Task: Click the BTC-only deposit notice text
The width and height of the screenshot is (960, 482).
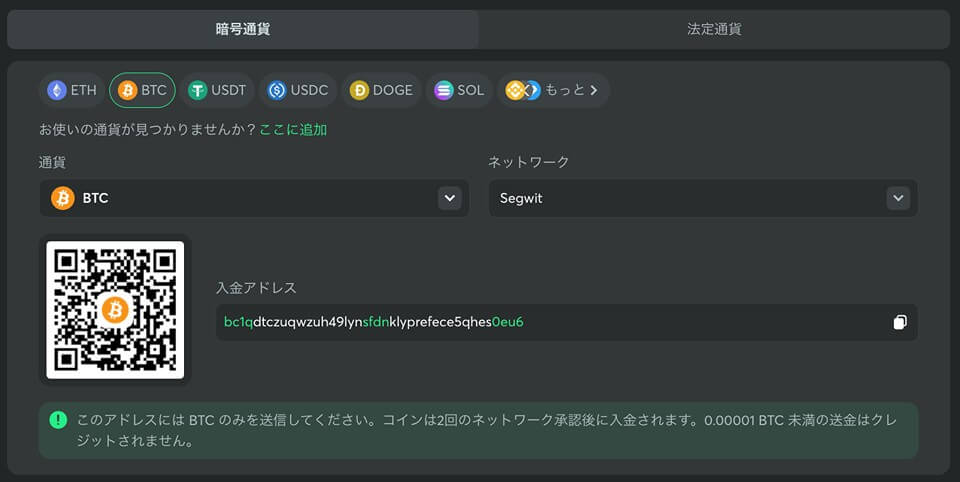Action: click(x=487, y=431)
